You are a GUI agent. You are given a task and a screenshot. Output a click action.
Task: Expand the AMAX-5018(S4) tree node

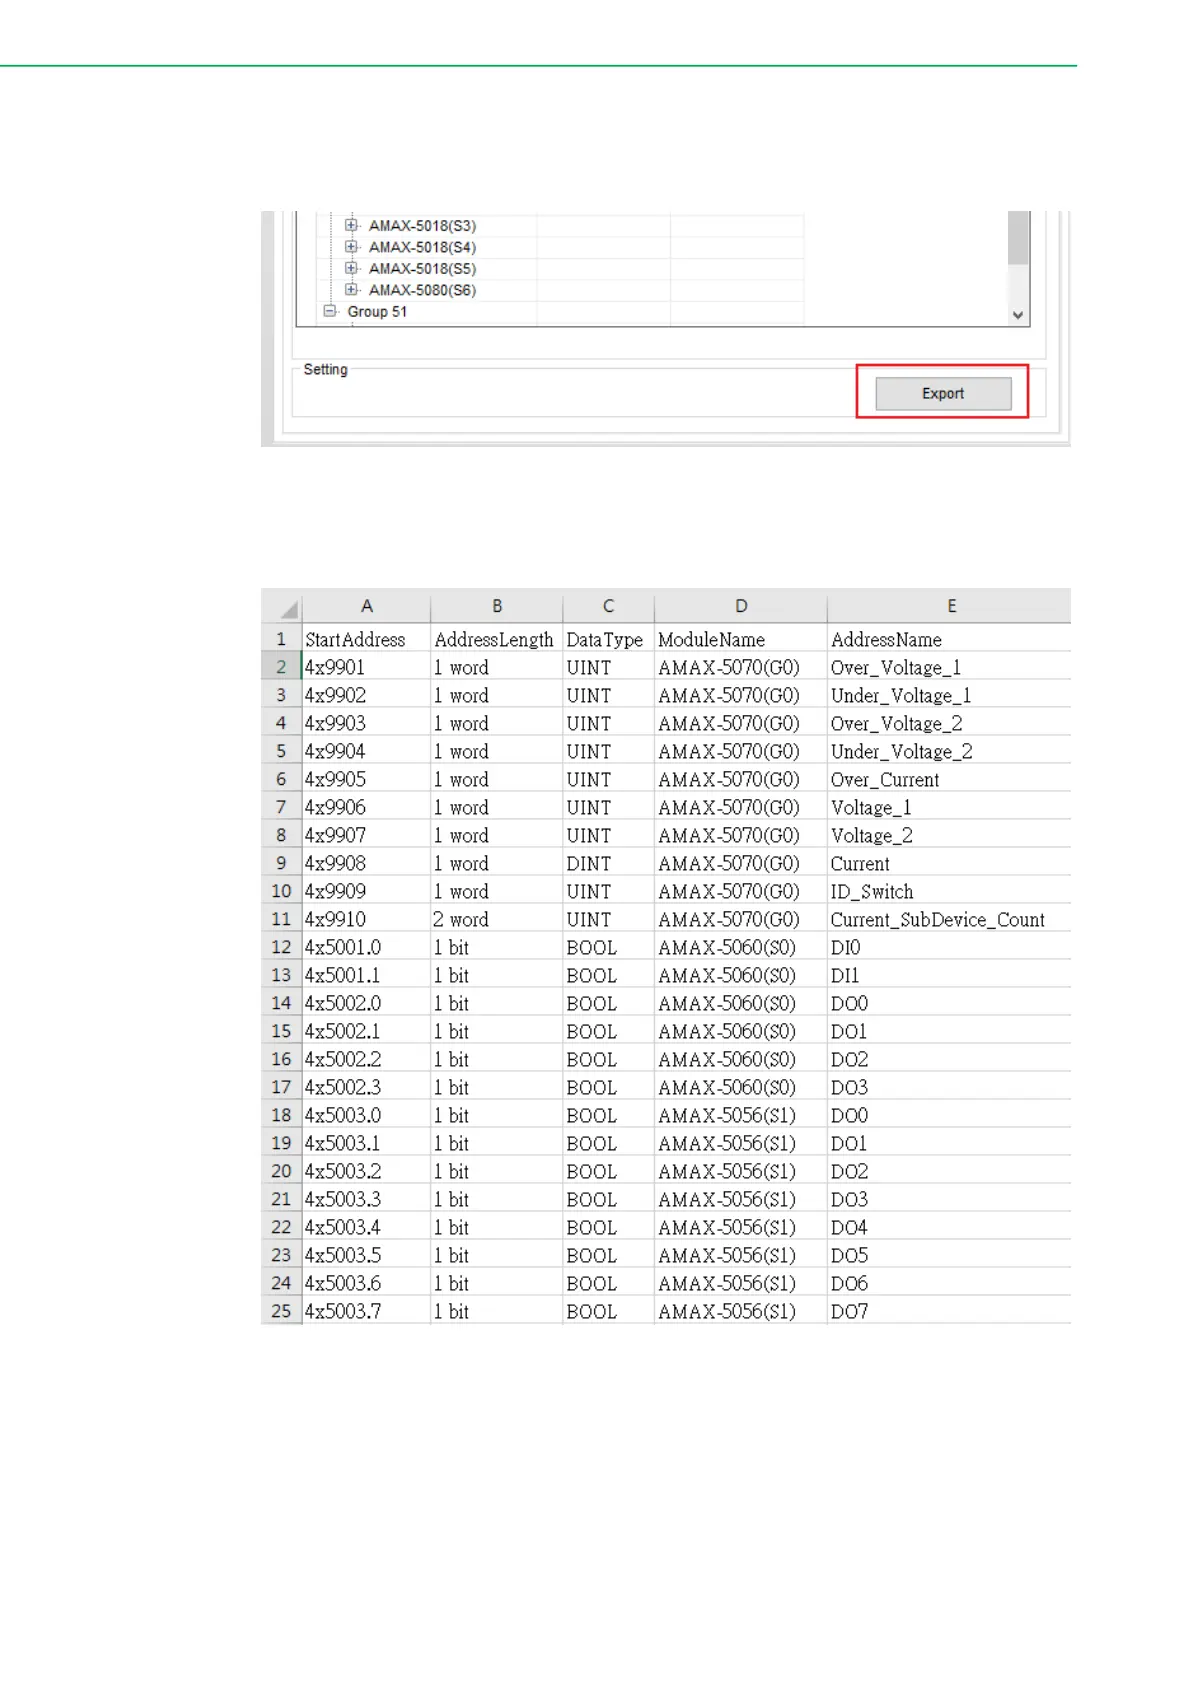coord(351,247)
